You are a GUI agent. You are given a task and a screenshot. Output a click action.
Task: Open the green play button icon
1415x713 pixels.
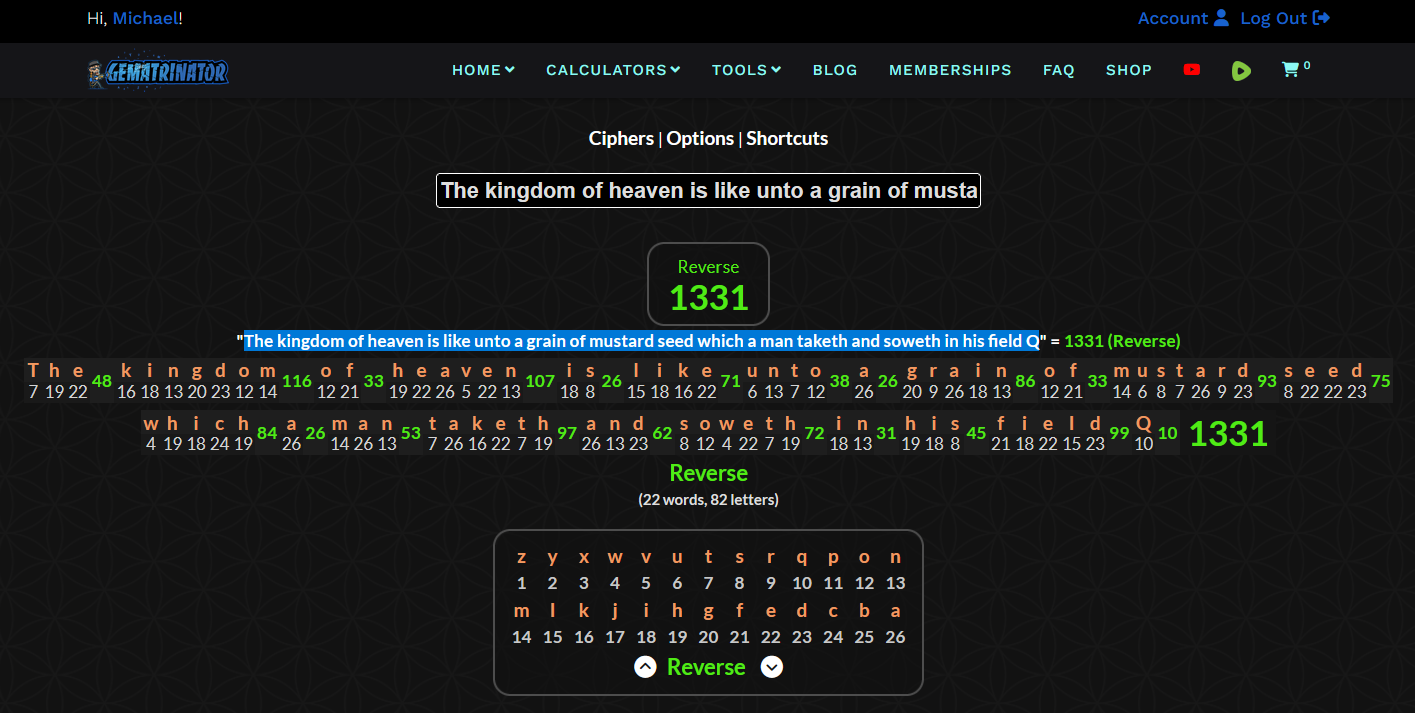click(1241, 71)
